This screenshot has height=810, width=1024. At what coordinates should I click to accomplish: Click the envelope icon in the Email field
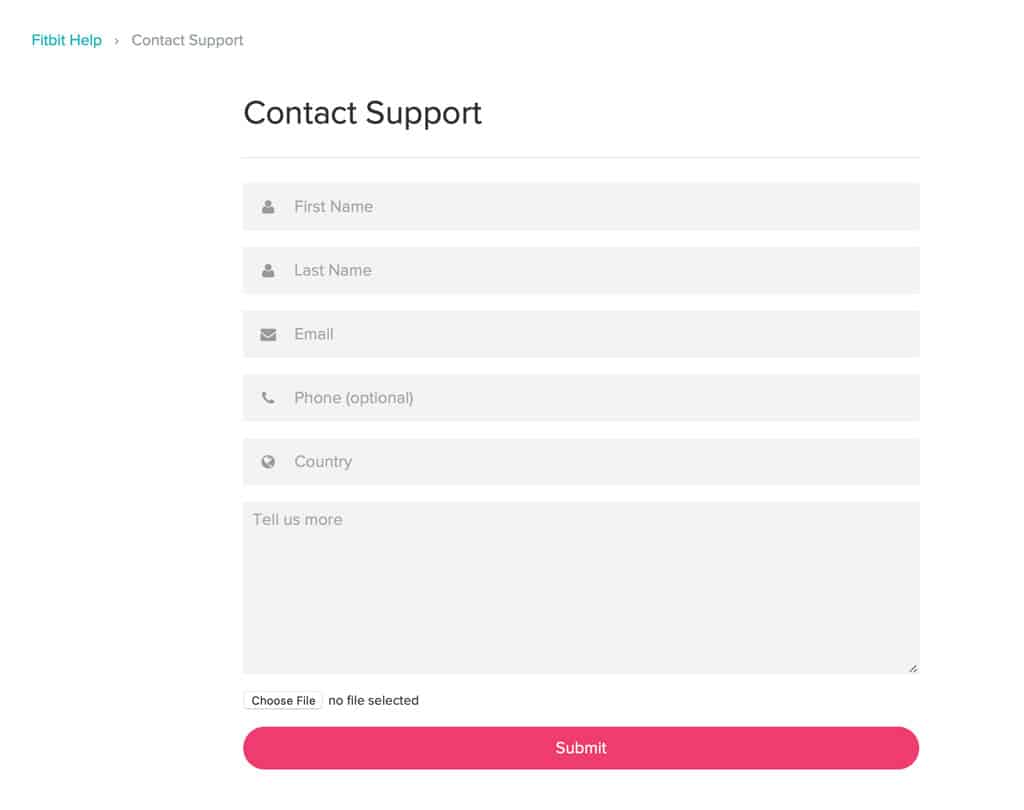[267, 334]
